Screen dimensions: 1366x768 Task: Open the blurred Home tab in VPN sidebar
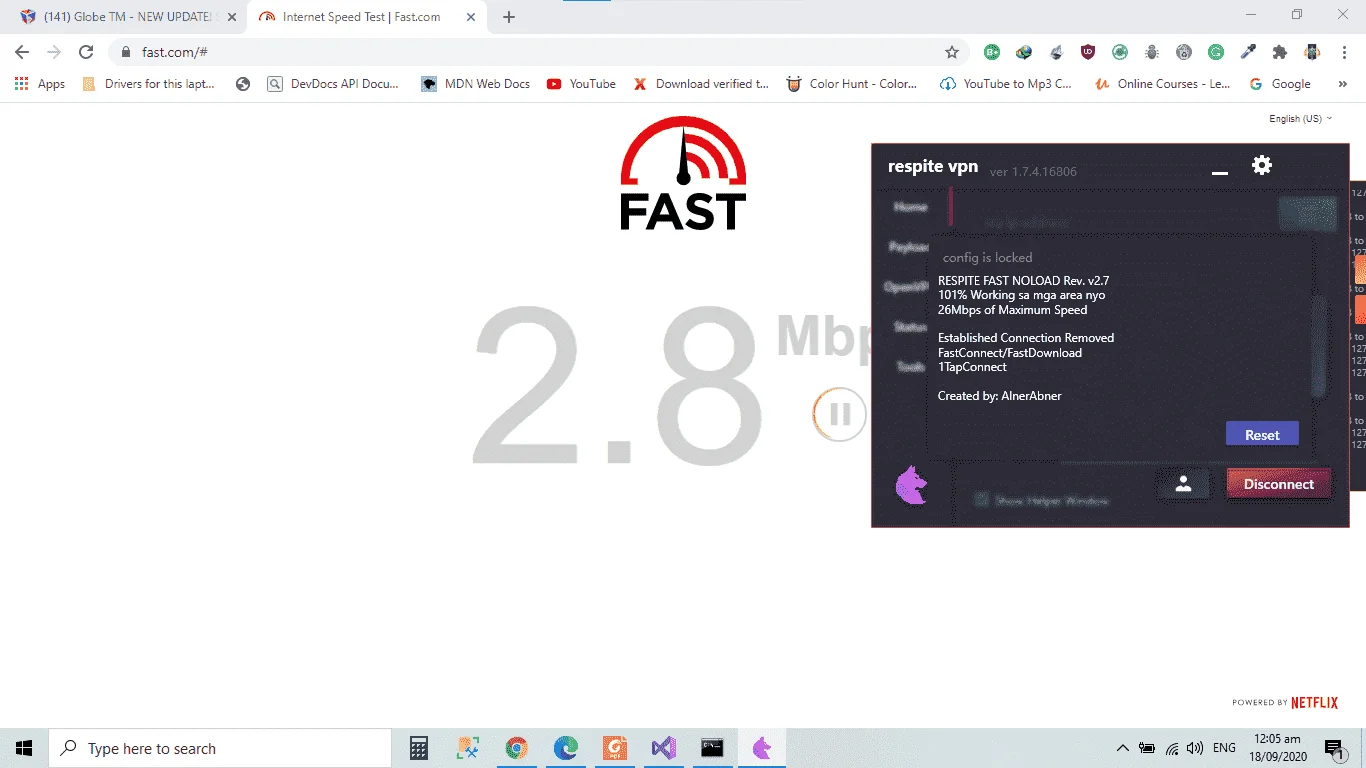pos(910,207)
